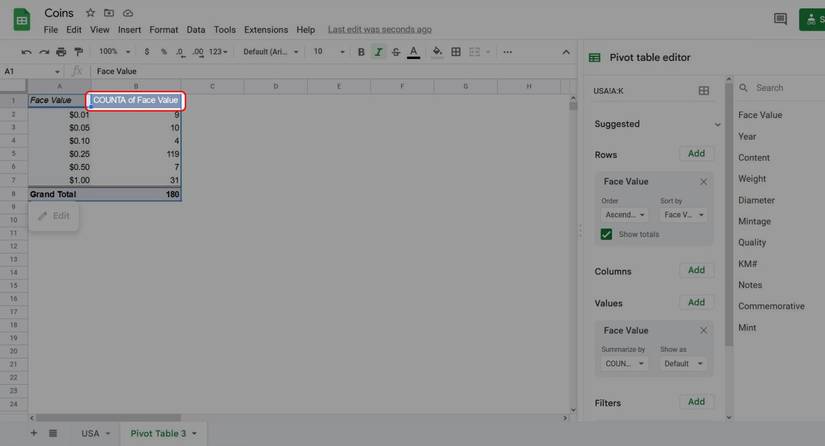The image size is (825, 446).
Task: Open the zoom level dropdown
Action: click(113, 52)
